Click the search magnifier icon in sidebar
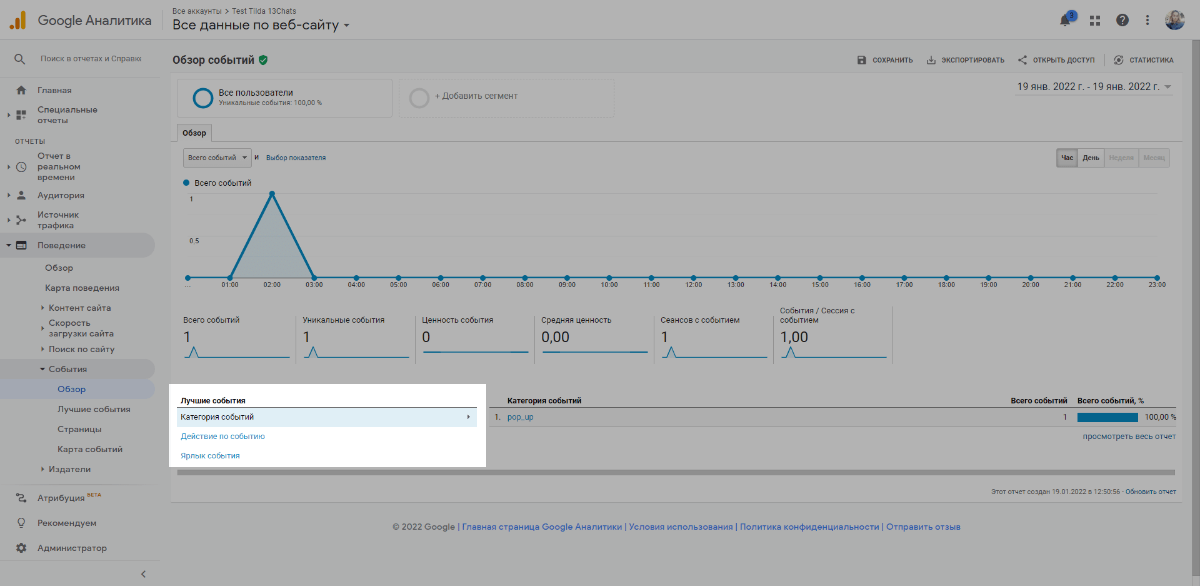 pos(19,59)
